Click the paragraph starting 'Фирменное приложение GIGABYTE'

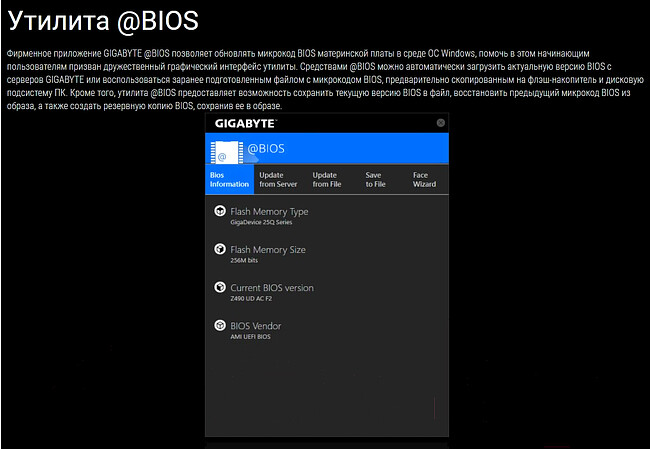click(x=325, y=80)
